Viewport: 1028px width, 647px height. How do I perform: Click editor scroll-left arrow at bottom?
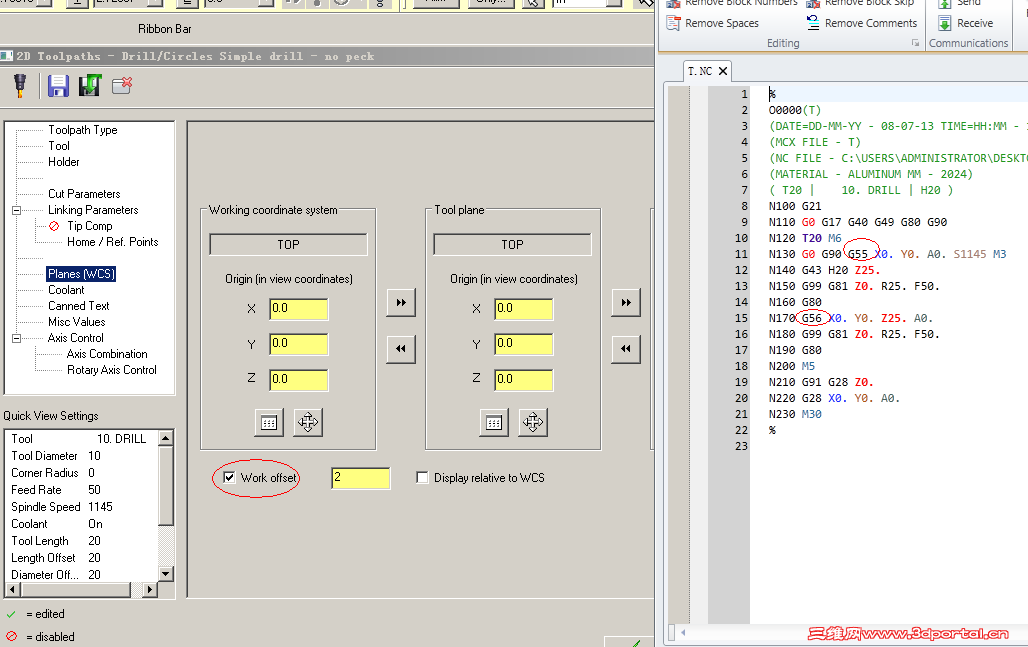(683, 633)
